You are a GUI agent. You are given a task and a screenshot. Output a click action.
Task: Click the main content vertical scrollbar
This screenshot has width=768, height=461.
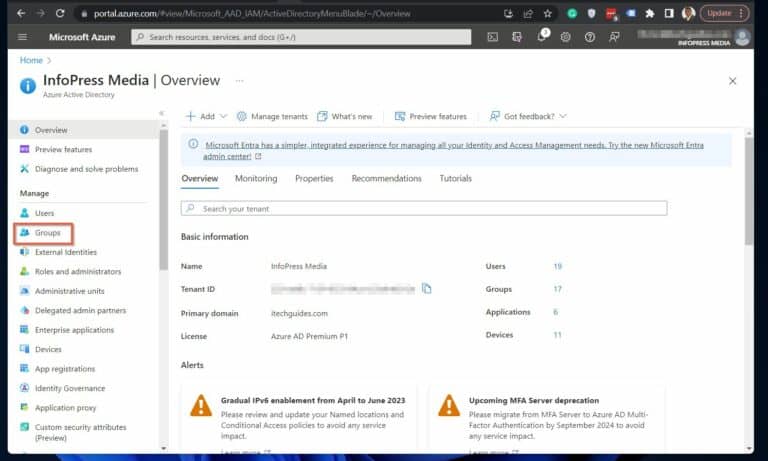coord(749,191)
